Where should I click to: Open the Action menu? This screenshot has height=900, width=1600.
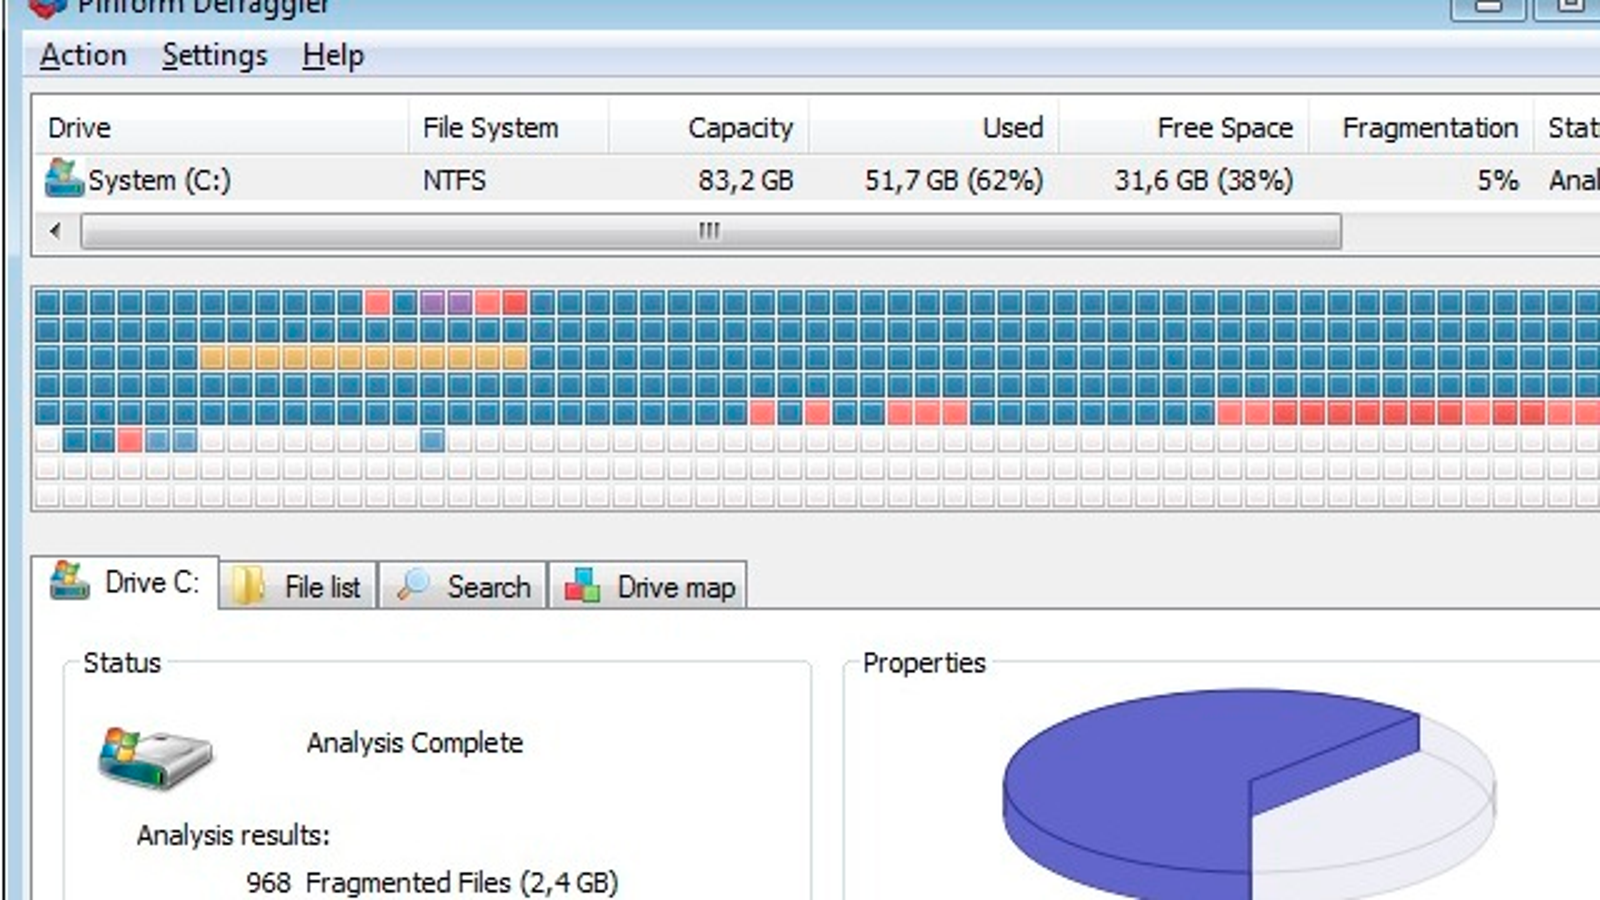pos(83,55)
